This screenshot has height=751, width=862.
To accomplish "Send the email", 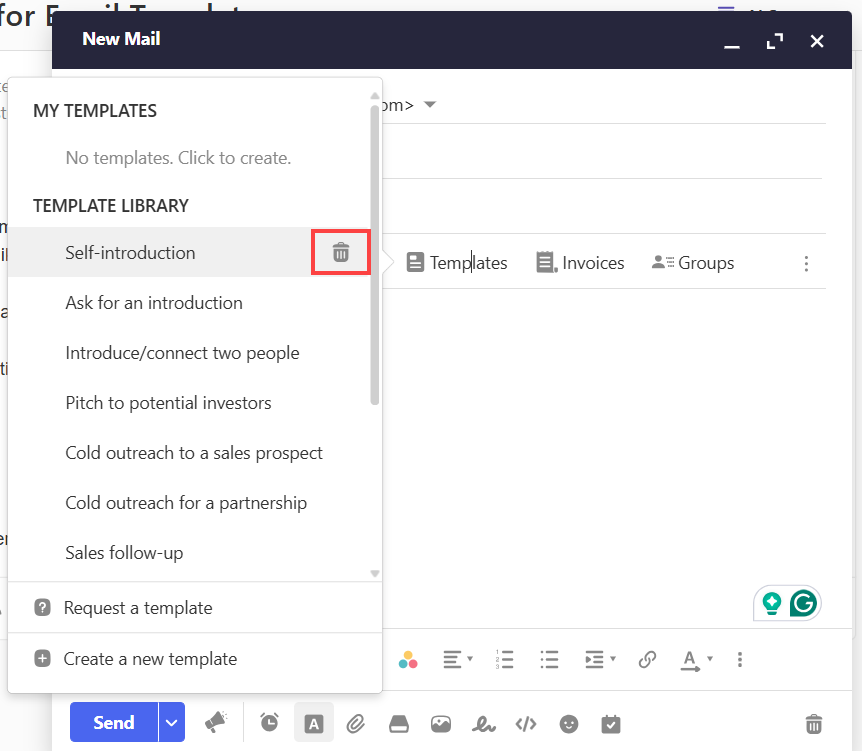I will (114, 722).
